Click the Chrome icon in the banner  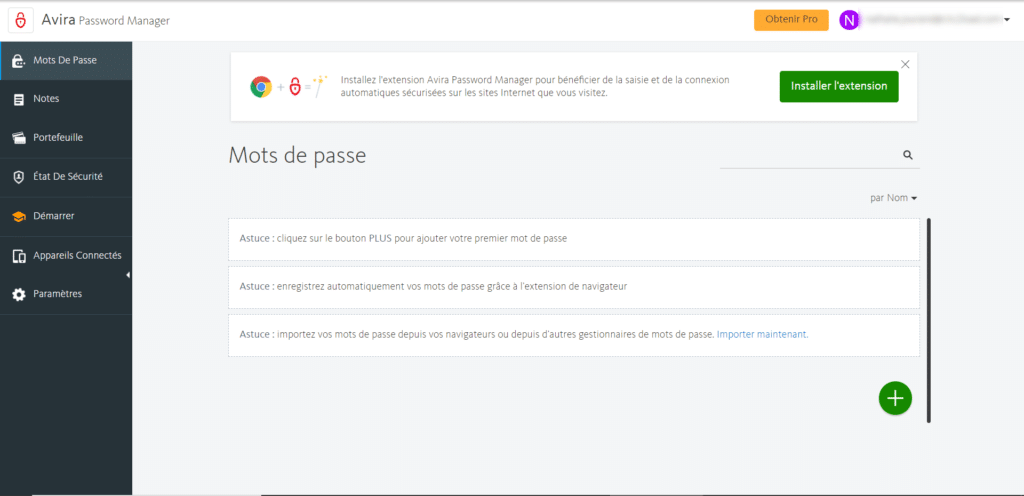click(x=261, y=87)
